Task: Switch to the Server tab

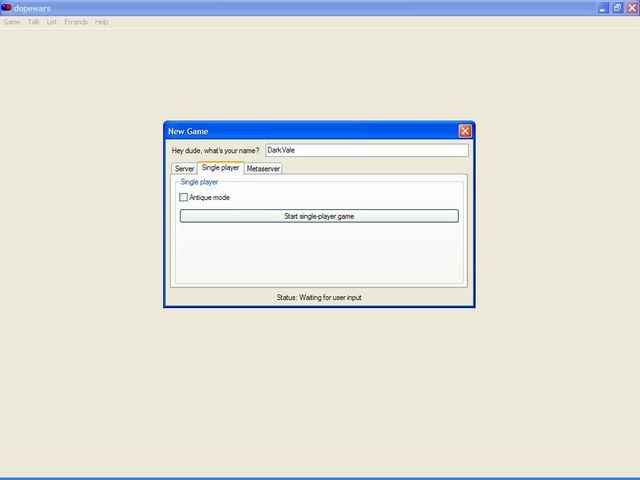Action: tap(184, 169)
